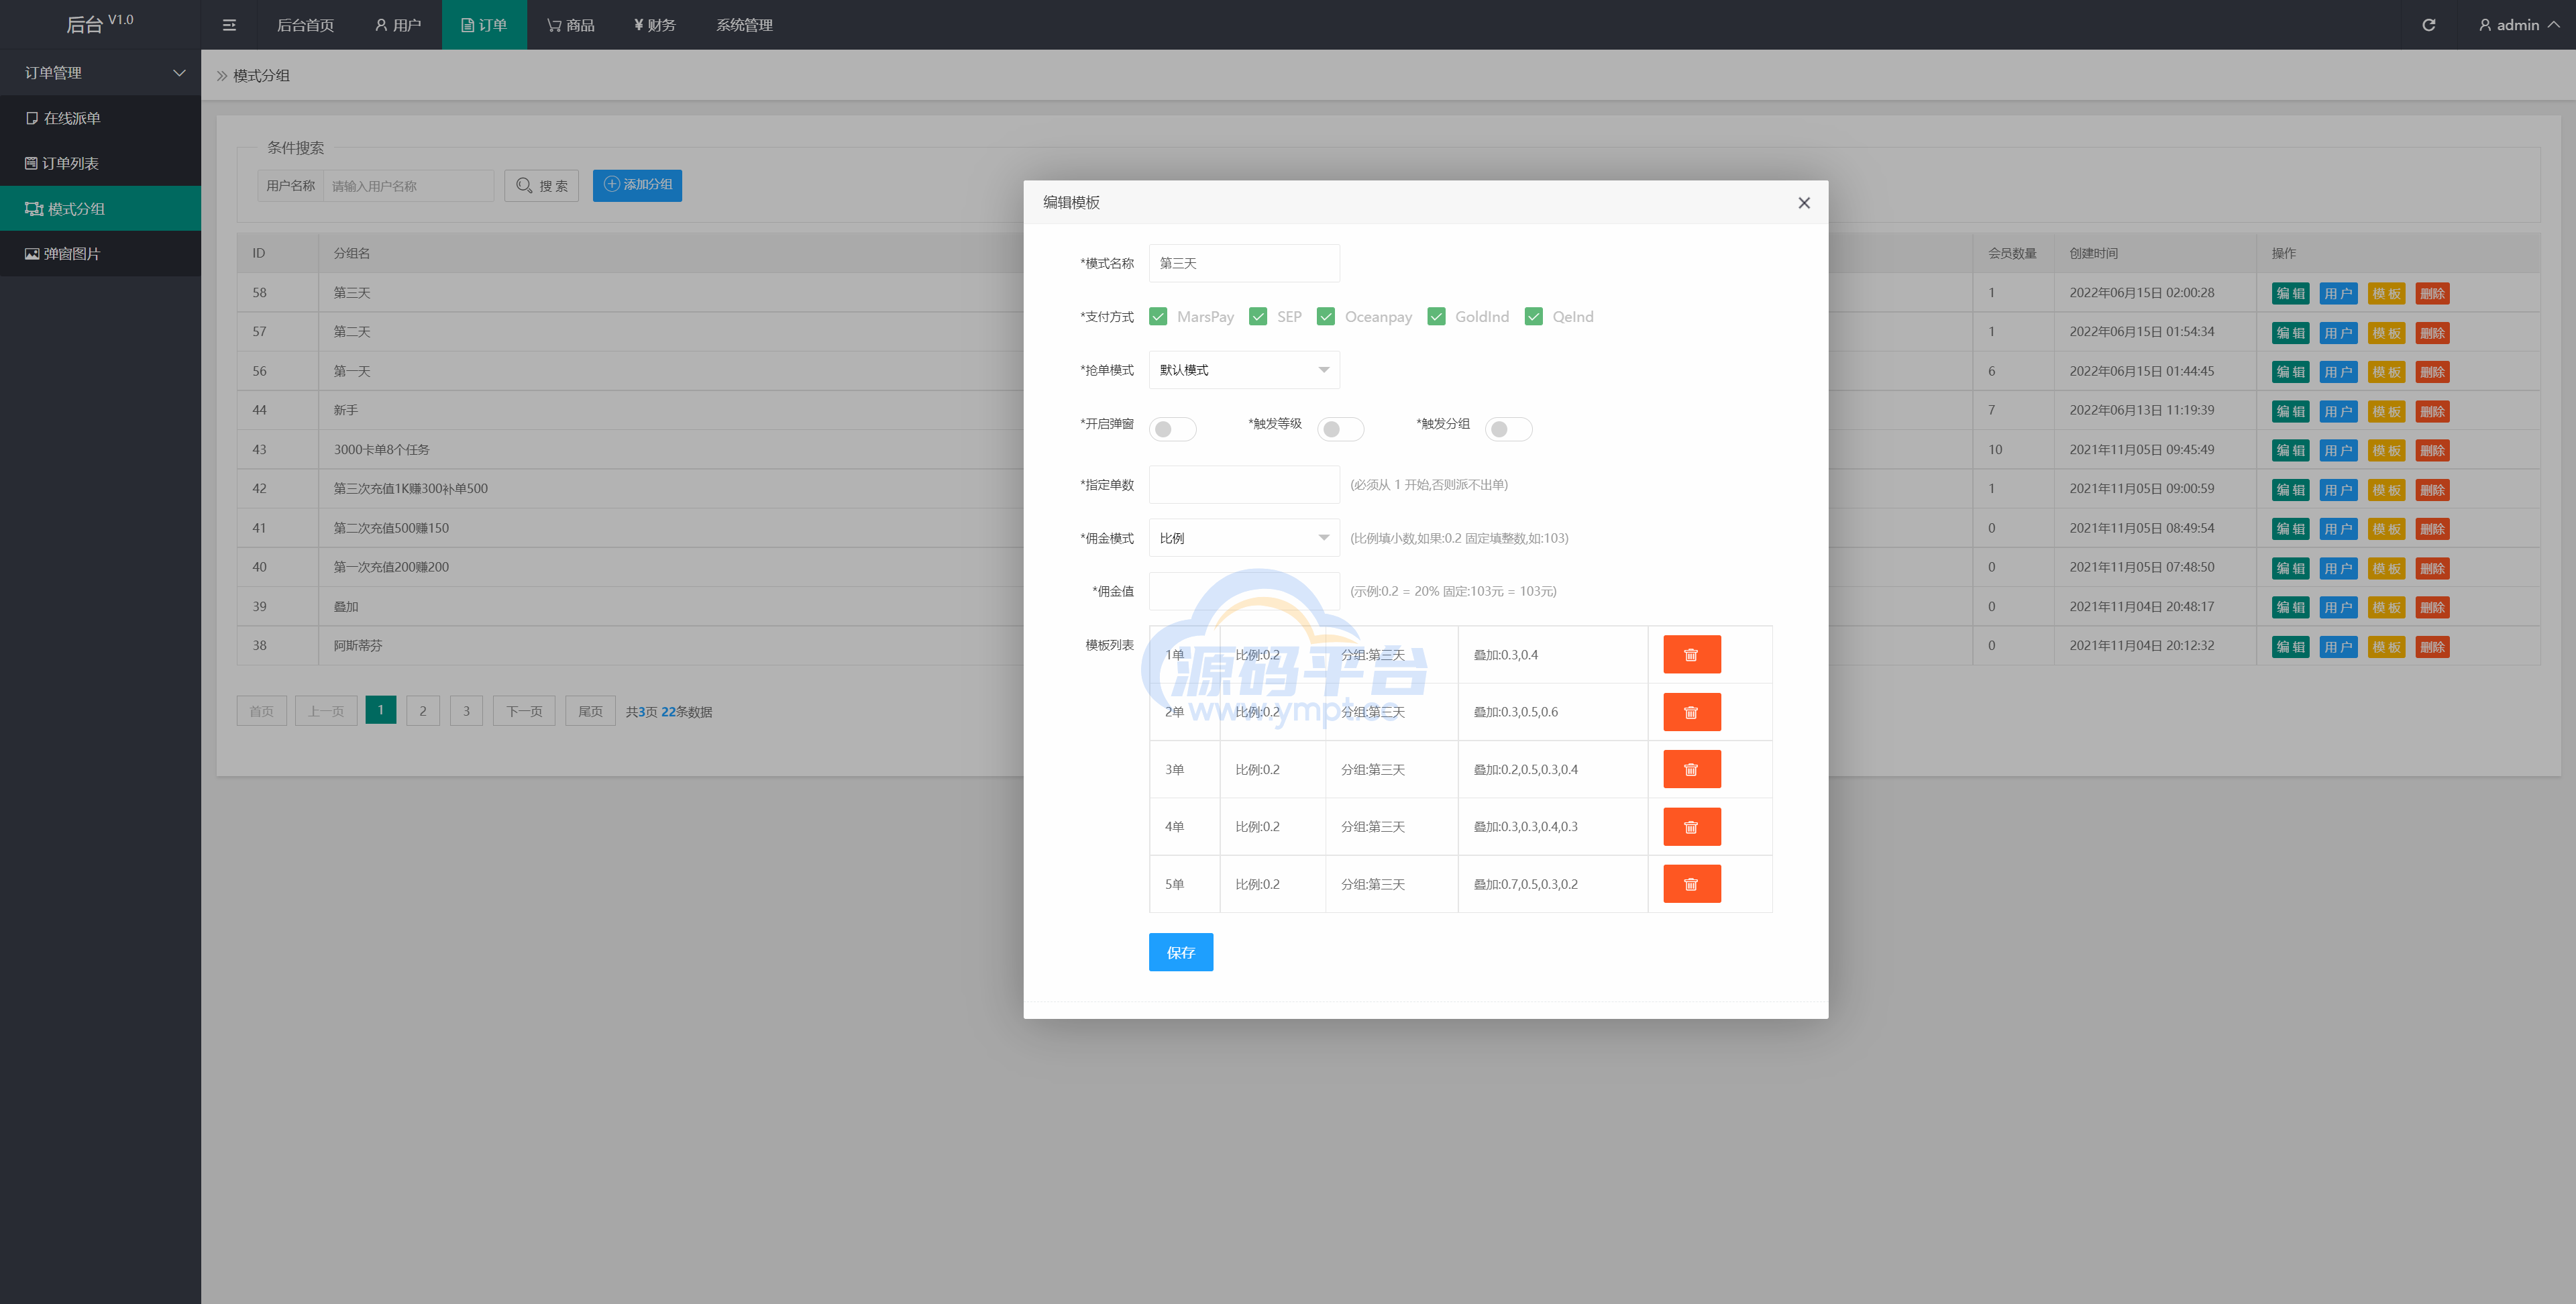Screen dimensions: 2576x1304
Task: Open the admin user menu
Action: pyautogui.click(x=2518, y=25)
